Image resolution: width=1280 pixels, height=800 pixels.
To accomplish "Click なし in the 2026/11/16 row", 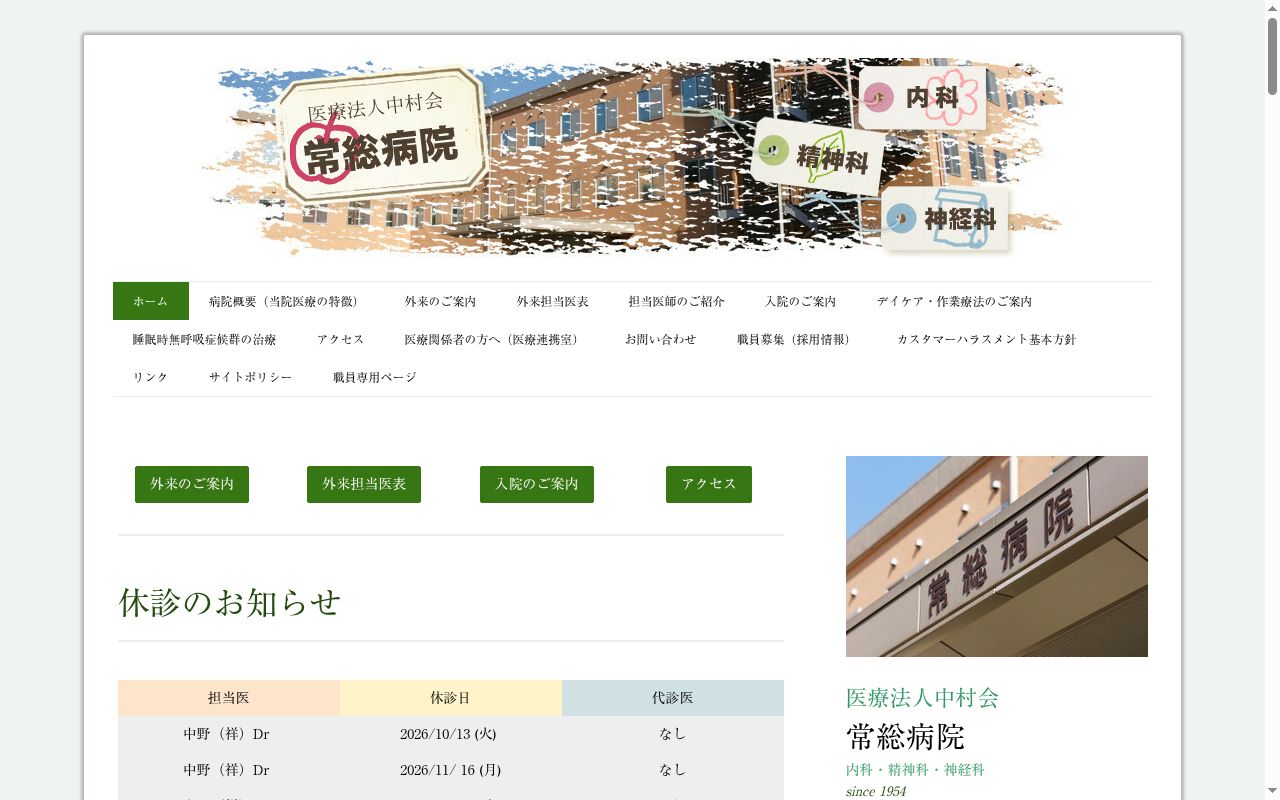I will click(x=673, y=770).
